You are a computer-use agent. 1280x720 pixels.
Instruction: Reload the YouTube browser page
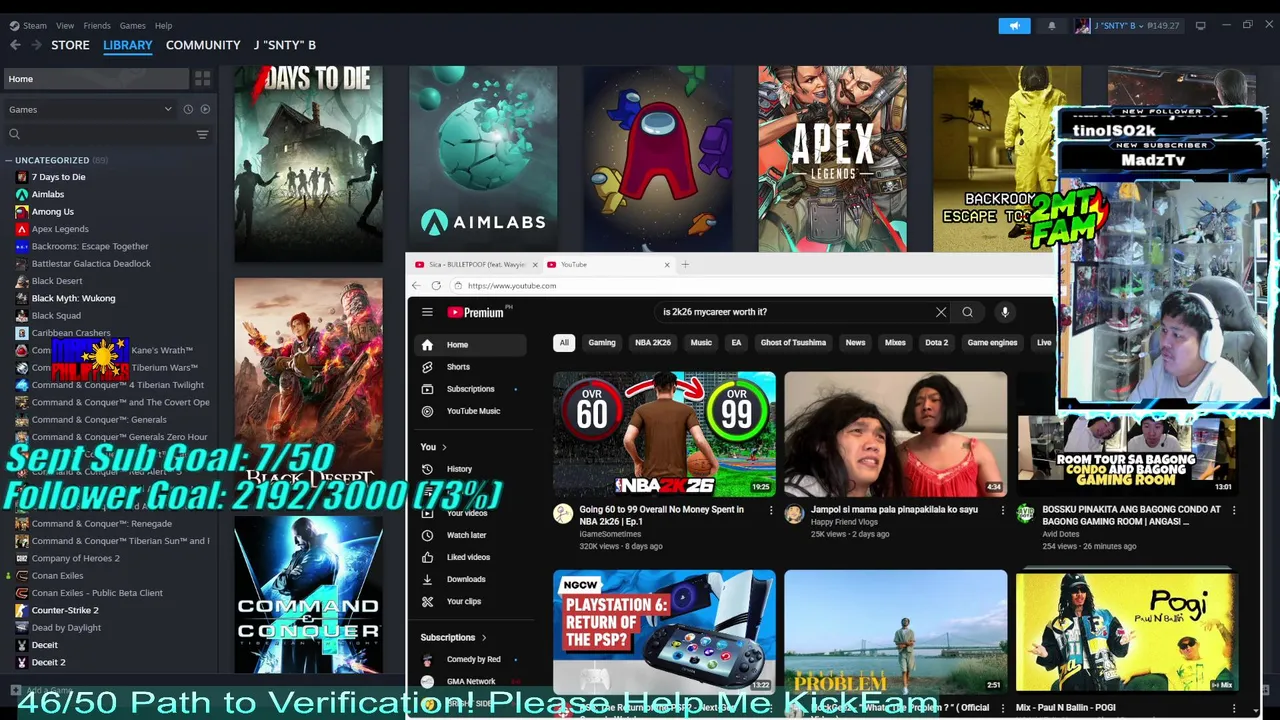coord(436,286)
